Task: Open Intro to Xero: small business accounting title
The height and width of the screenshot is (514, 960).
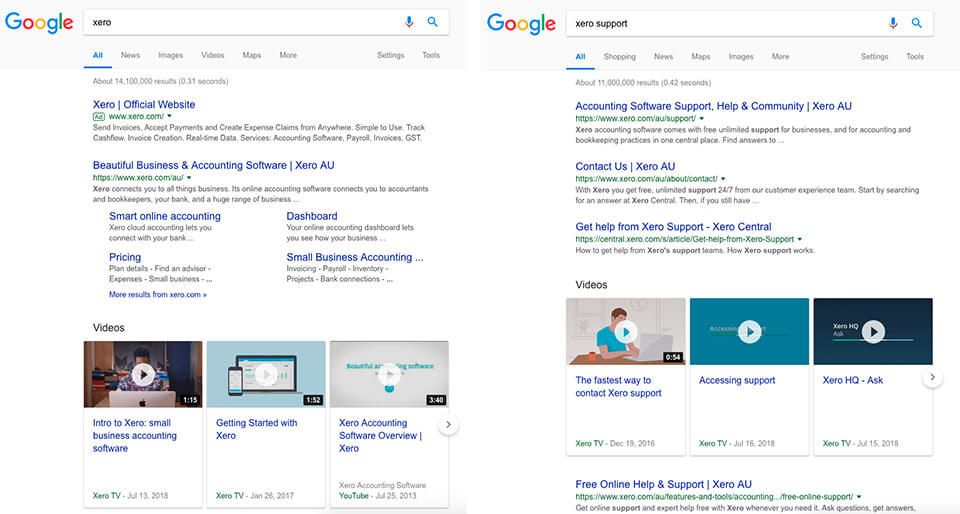Action: 135,436
